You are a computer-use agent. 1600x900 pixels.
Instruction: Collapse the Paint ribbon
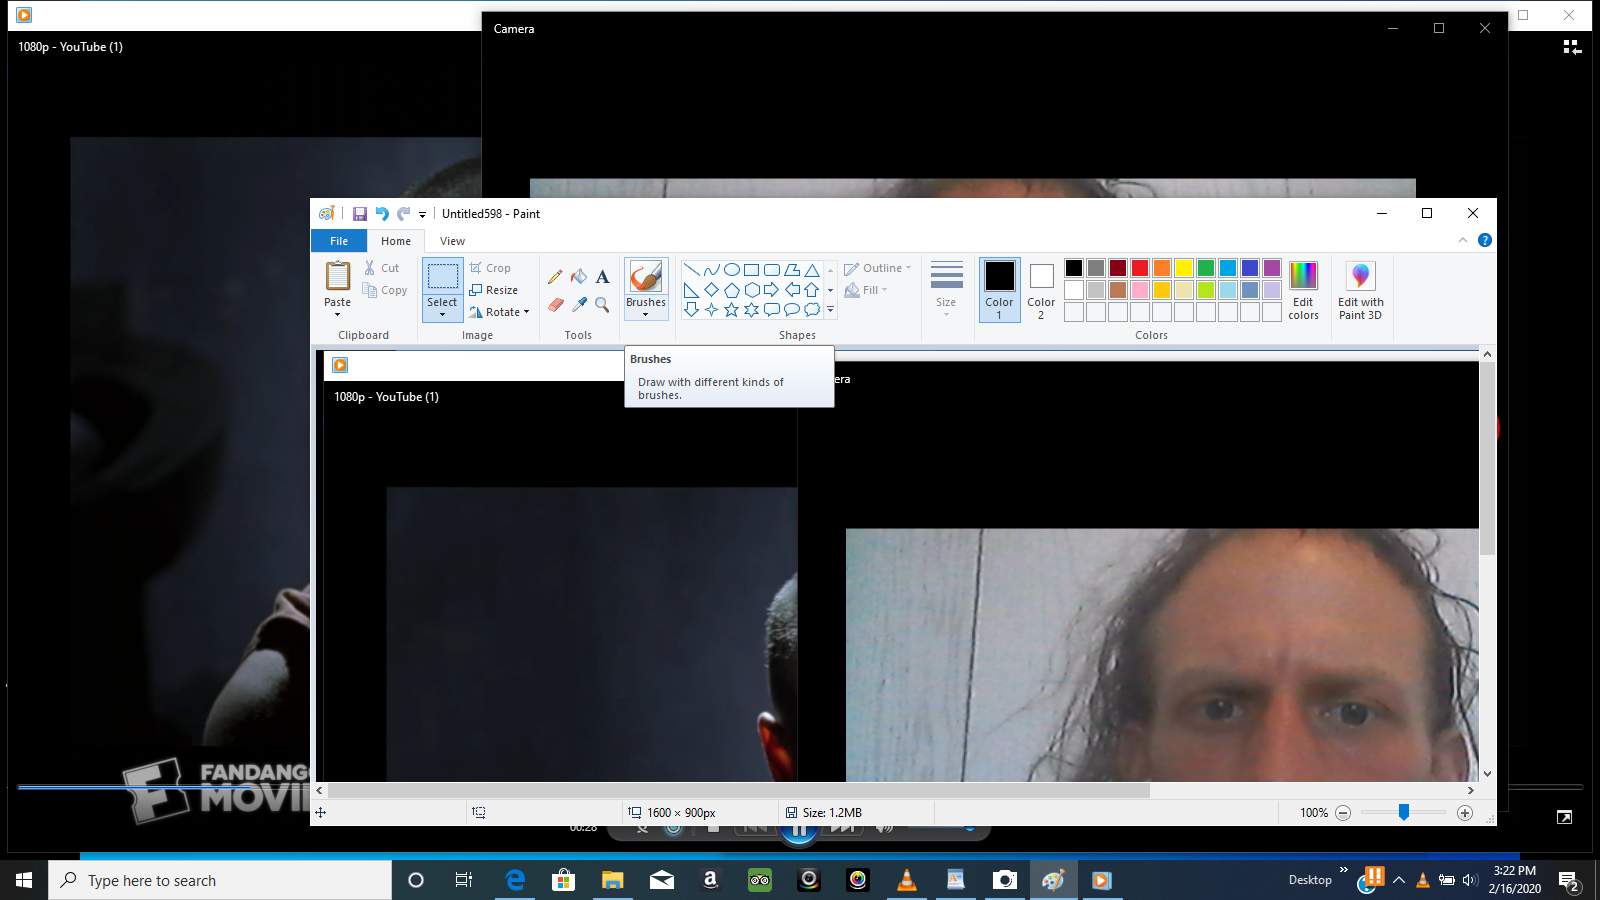[x=1463, y=240]
